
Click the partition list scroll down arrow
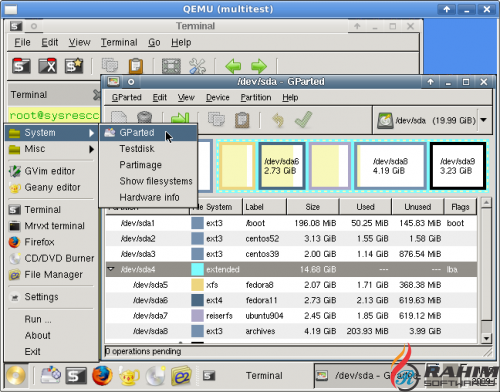pos(486,338)
